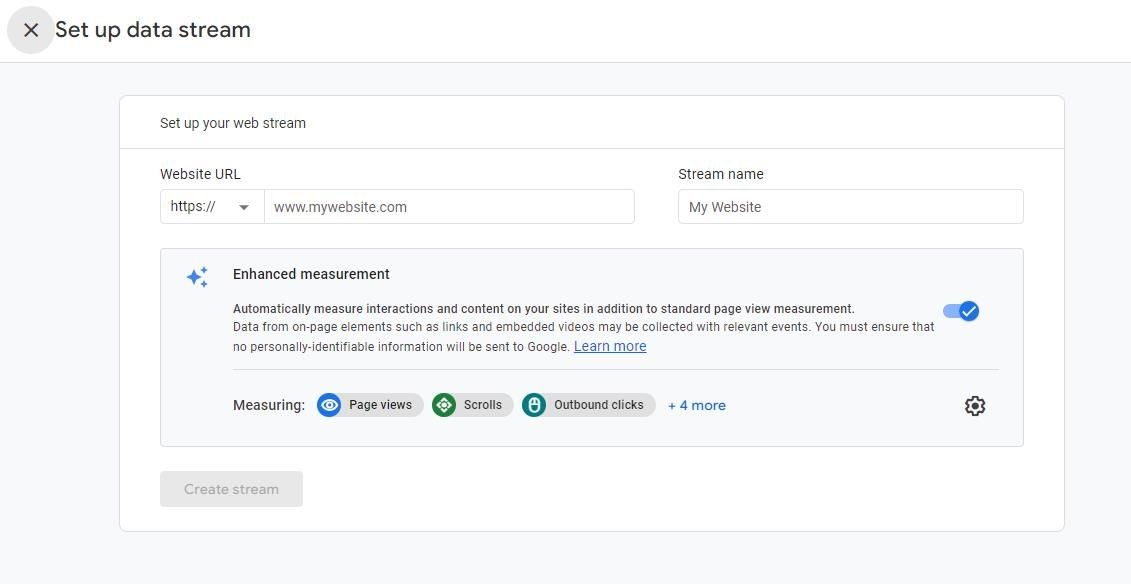Viewport: 1131px width, 584px height.
Task: Click the www.mywebsite.com text box
Action: 449,206
